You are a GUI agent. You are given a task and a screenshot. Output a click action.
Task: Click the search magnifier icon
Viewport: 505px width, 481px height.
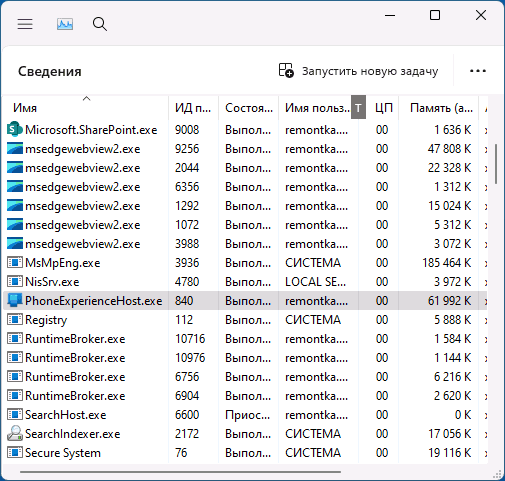click(100, 24)
